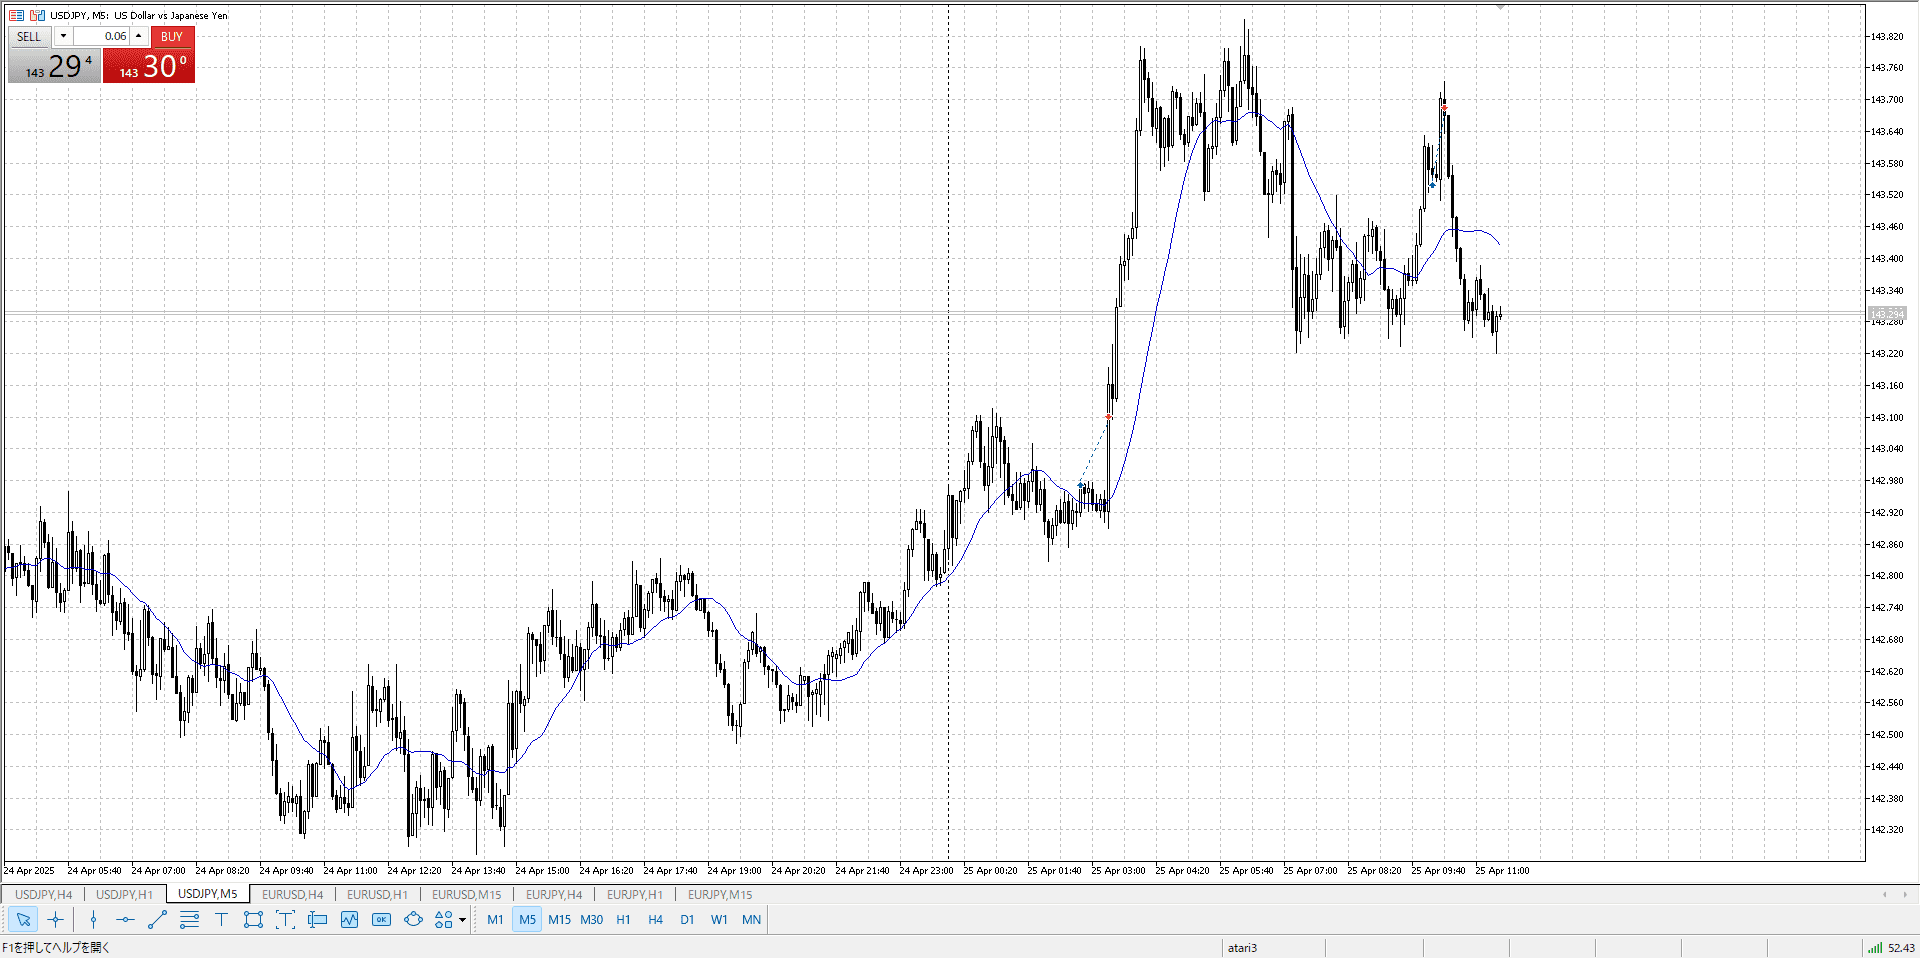Screen dimensions: 1920x958
Task: Decrease lot volume with down arrow
Action: click(63, 36)
